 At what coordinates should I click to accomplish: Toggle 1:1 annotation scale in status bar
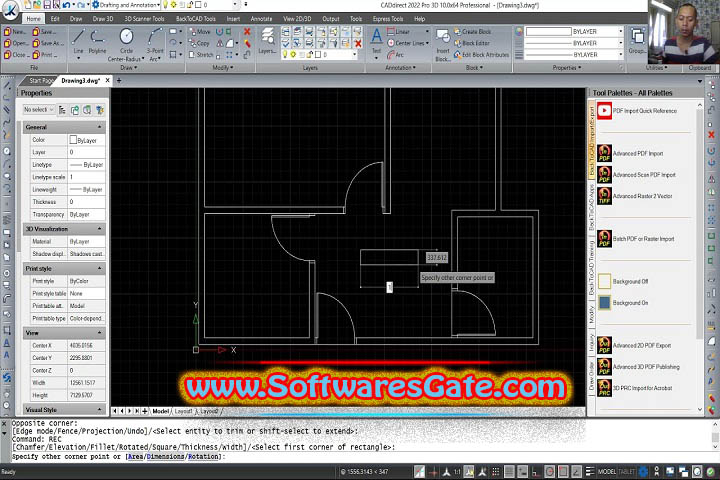point(457,472)
